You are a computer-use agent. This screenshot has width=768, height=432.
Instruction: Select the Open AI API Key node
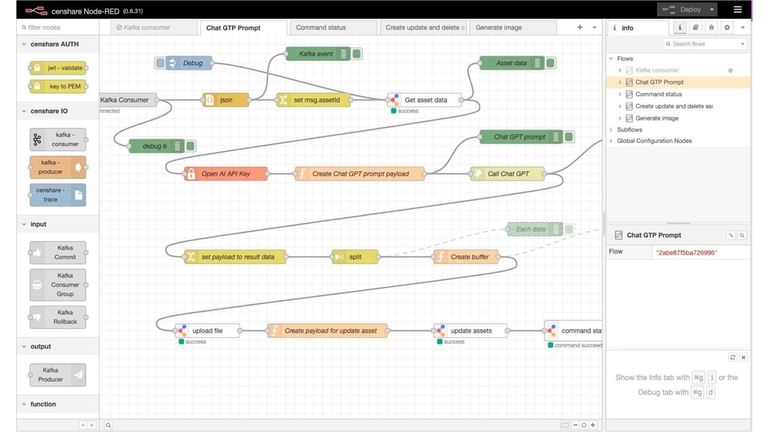tap(226, 174)
